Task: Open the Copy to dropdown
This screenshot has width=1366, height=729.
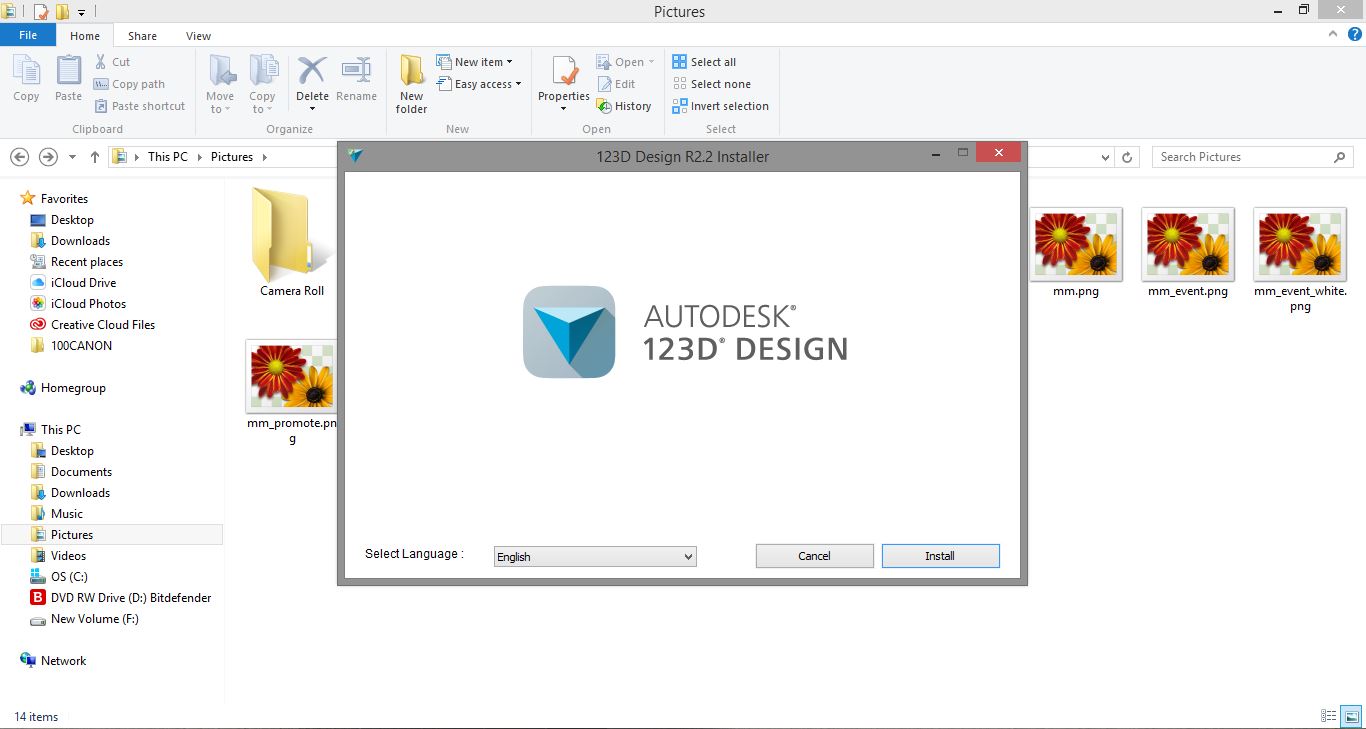Action: pos(262,85)
